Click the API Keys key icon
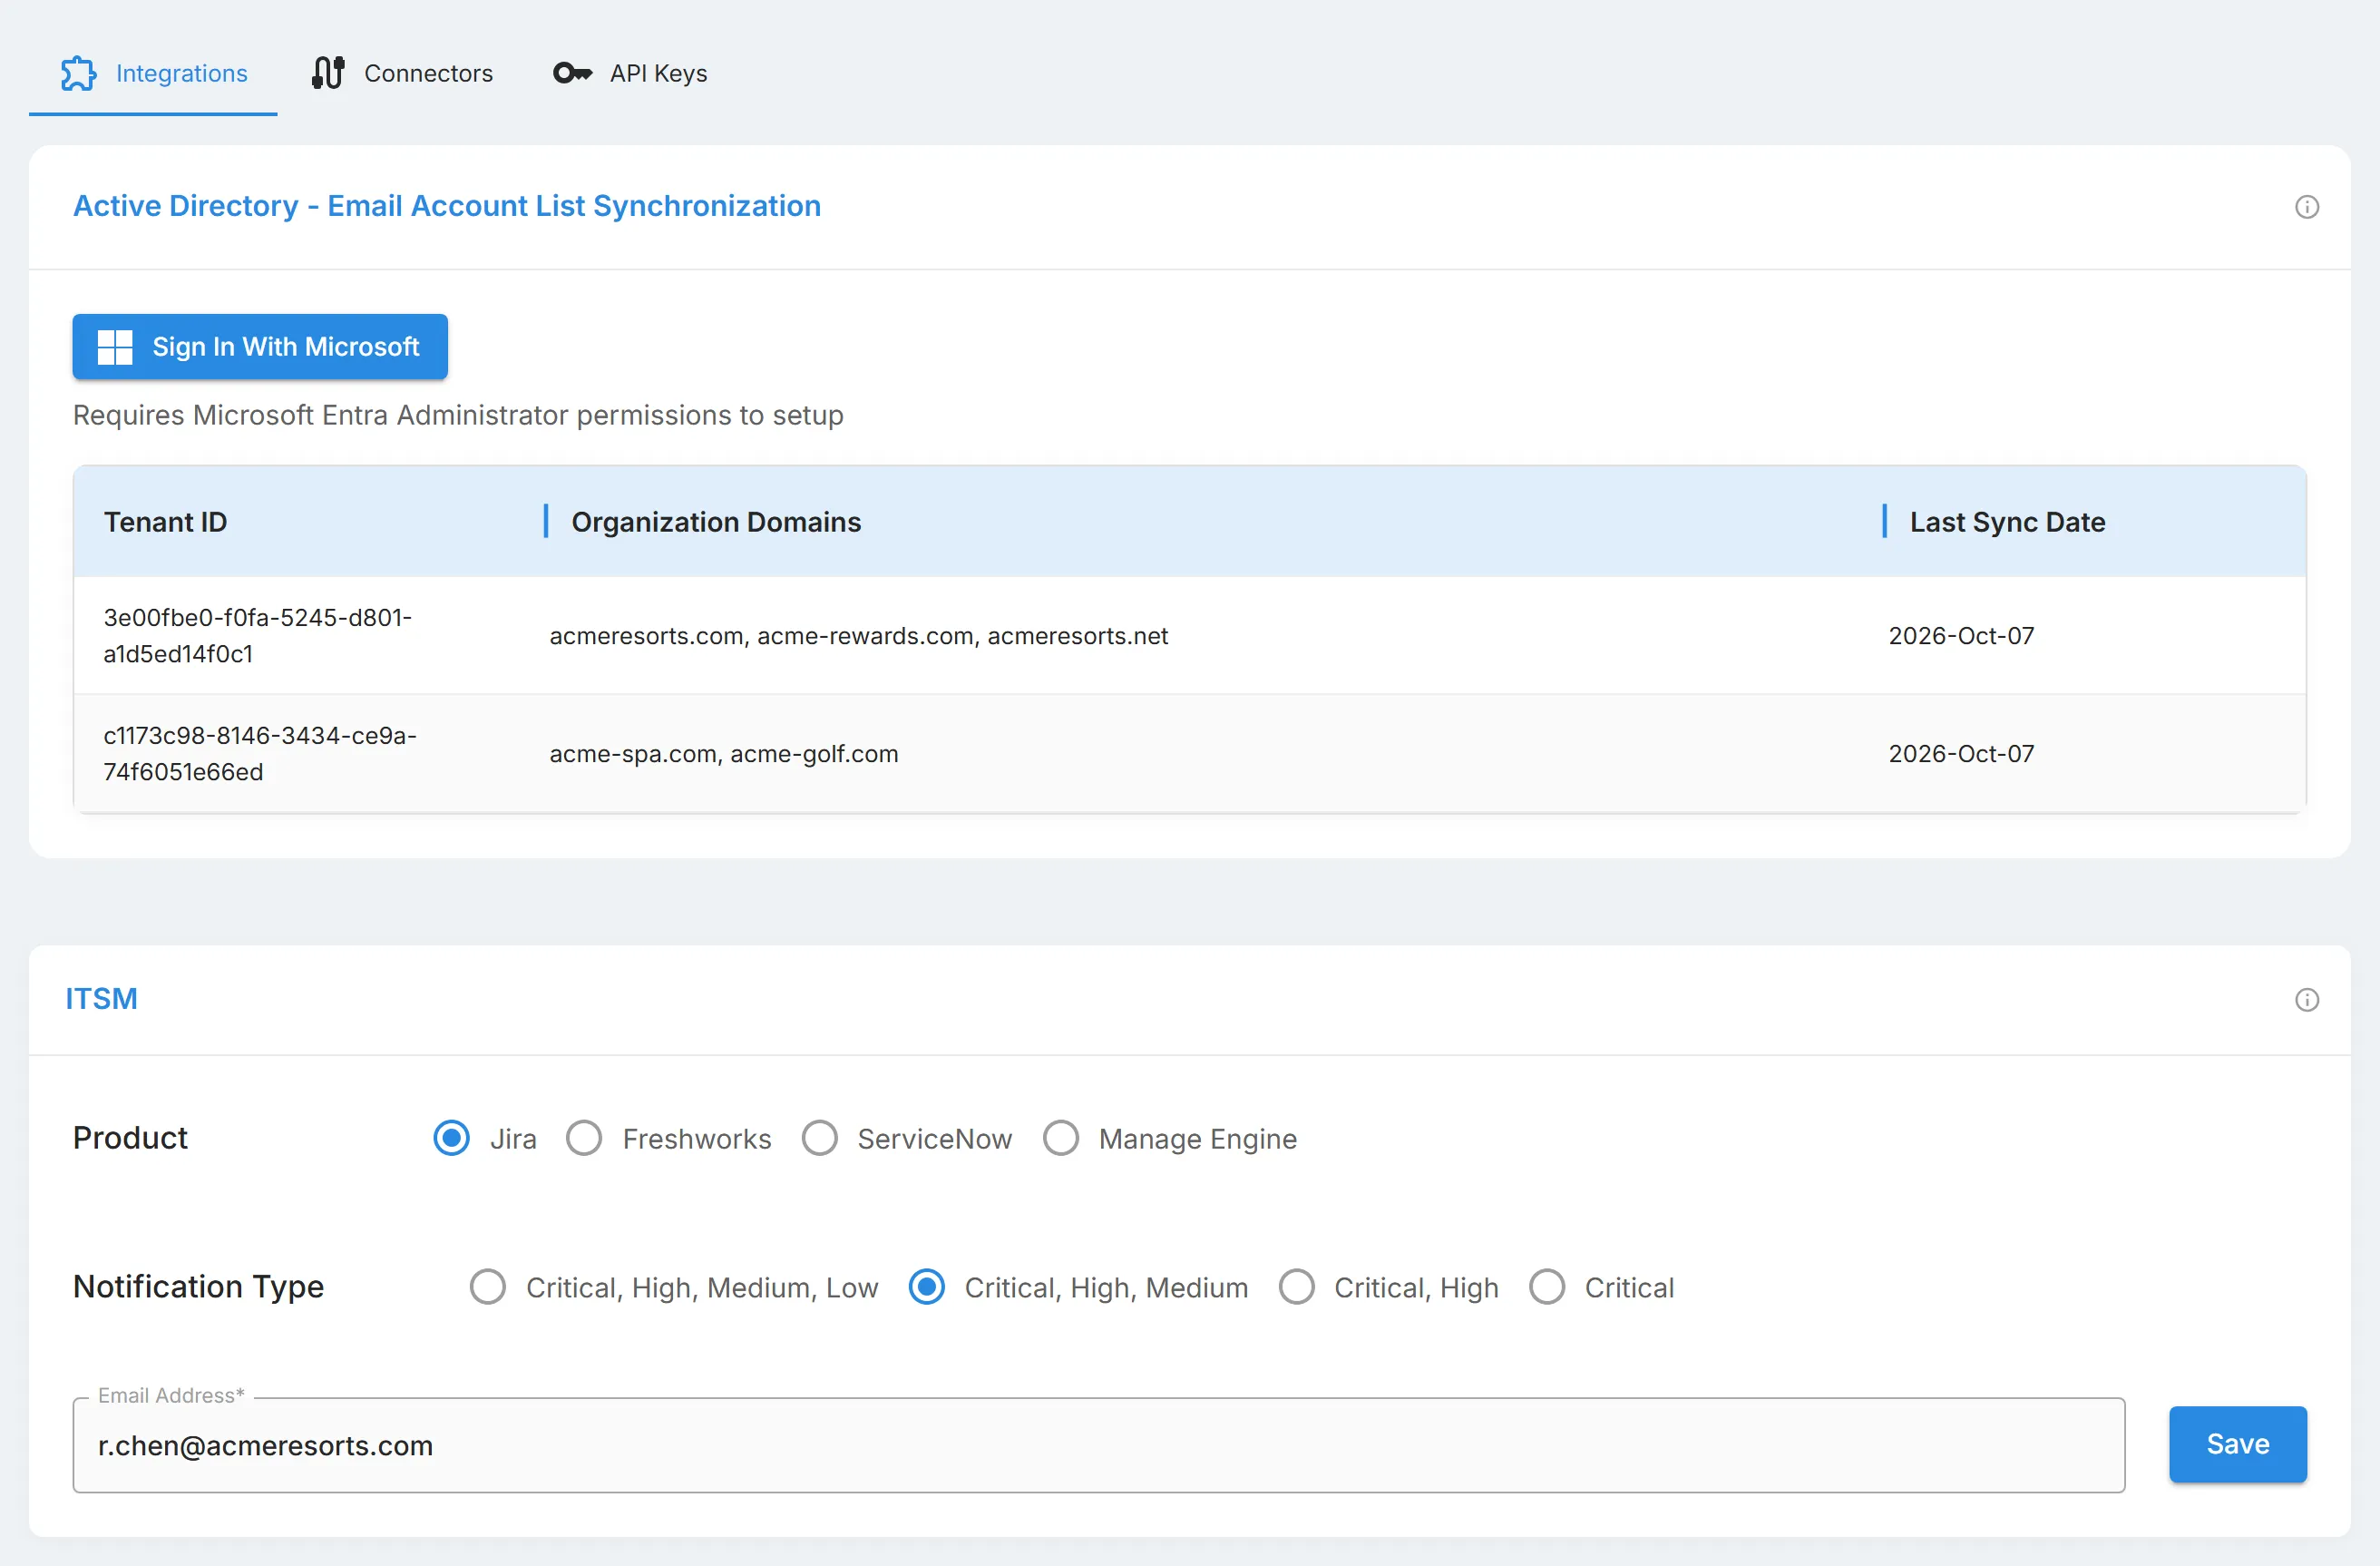The image size is (2380, 1566). [x=573, y=73]
